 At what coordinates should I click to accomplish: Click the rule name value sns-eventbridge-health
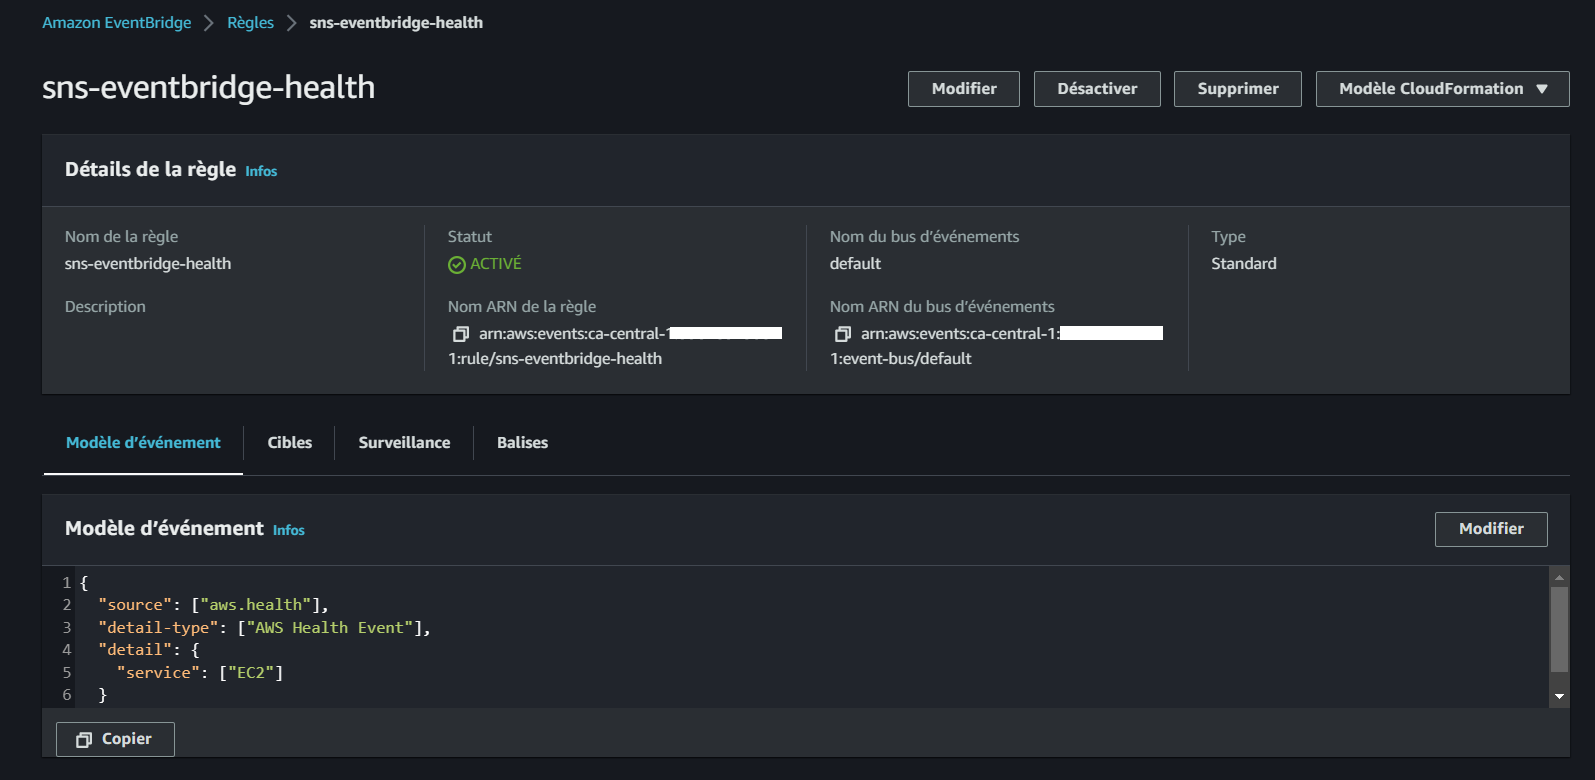[148, 264]
